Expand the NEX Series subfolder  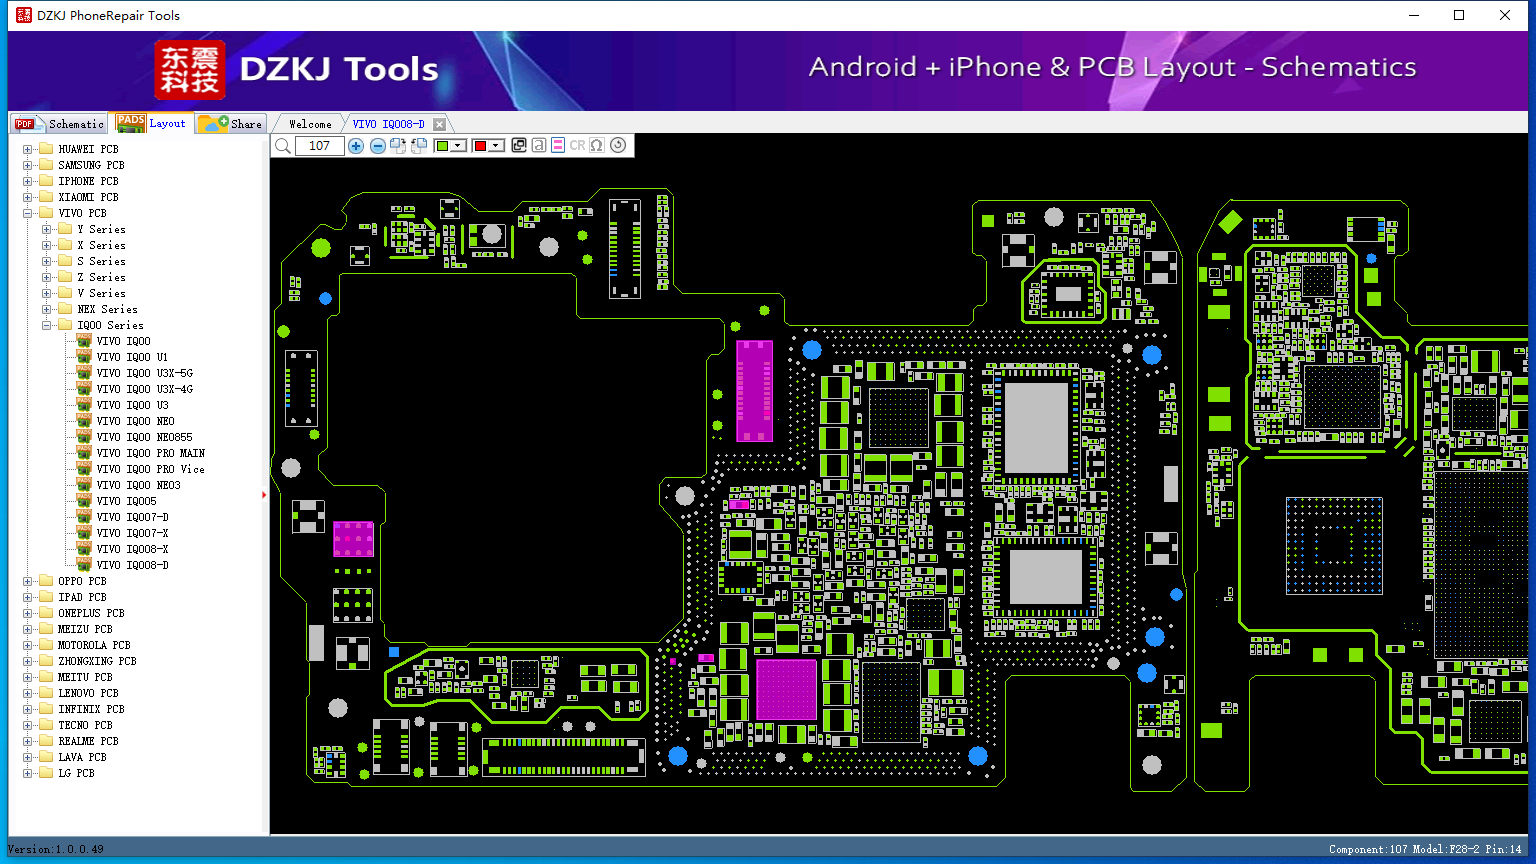pyautogui.click(x=47, y=309)
